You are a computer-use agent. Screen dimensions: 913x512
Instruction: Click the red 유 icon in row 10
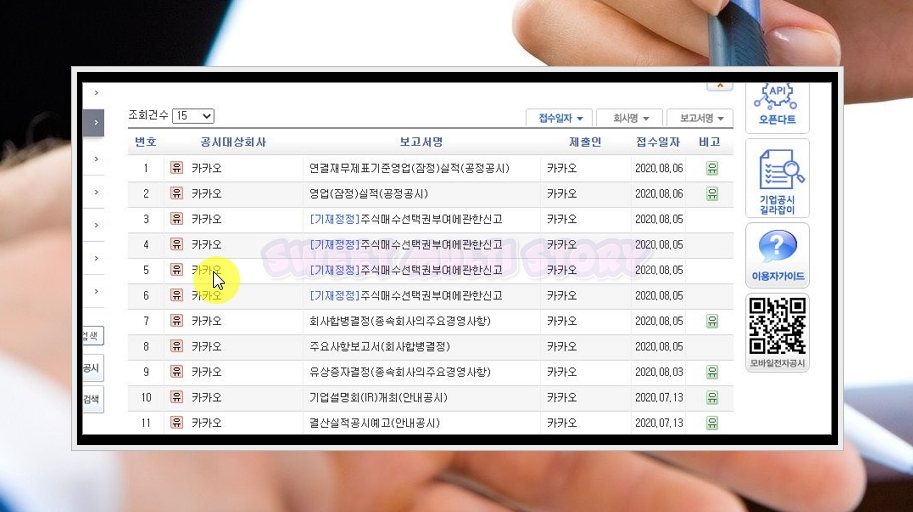pyautogui.click(x=176, y=397)
